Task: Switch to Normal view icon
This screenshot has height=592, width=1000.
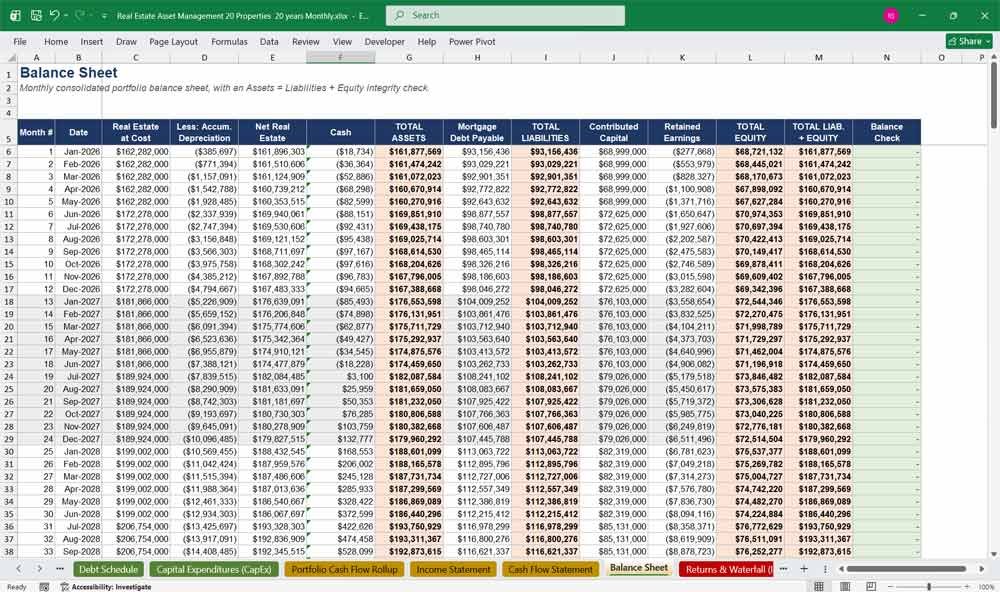Action: click(x=819, y=586)
